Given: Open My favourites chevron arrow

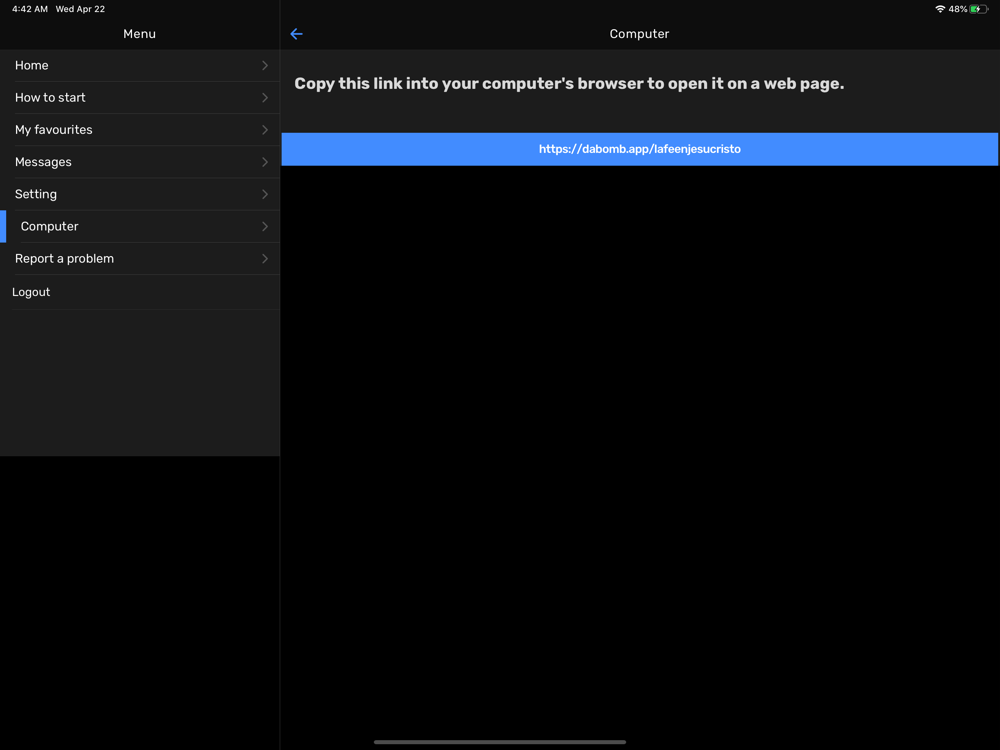Looking at the screenshot, I should point(265,129).
